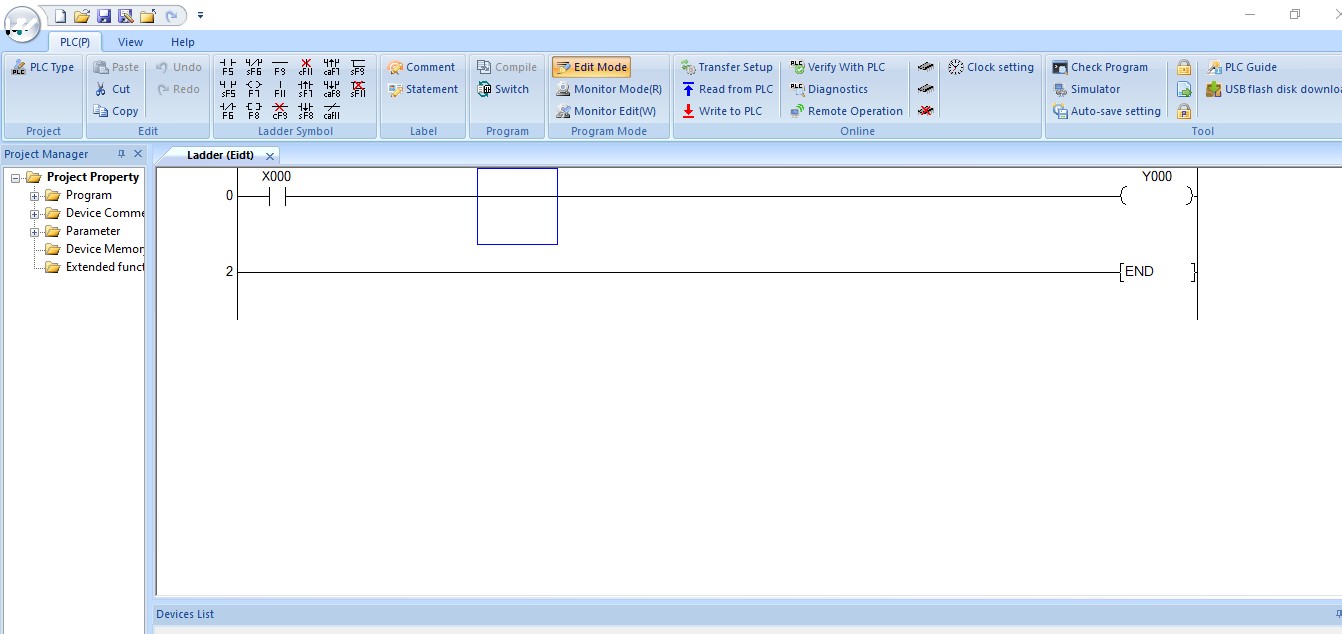Click the red-crossed sF11 ladder symbol
Screen dimensions: 1342x634
tap(358, 89)
